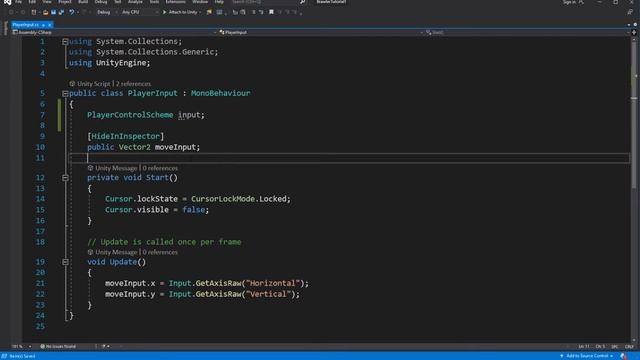640x360 pixels.
Task: Click Sign in link
Action: coord(570,2)
